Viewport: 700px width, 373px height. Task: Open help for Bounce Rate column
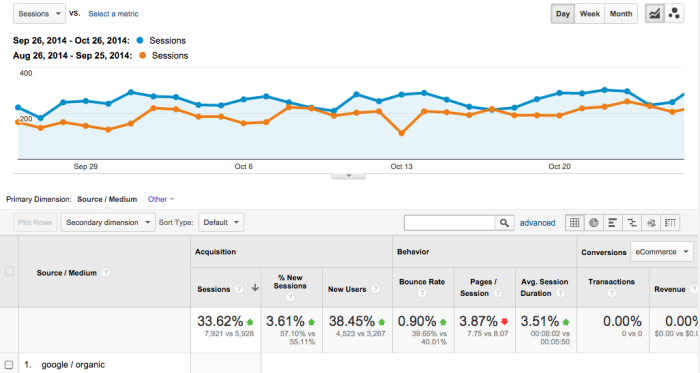422,293
